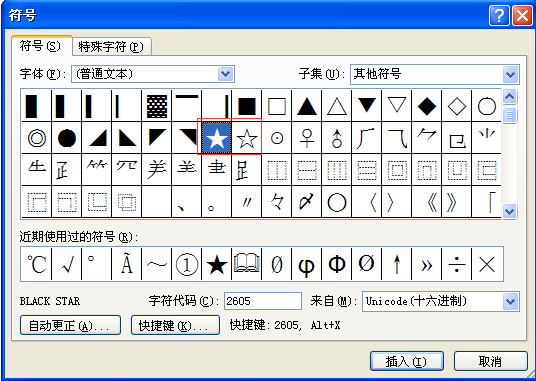Select the left double angle bracket 《
This screenshot has height=381, width=536.
pos(427,202)
